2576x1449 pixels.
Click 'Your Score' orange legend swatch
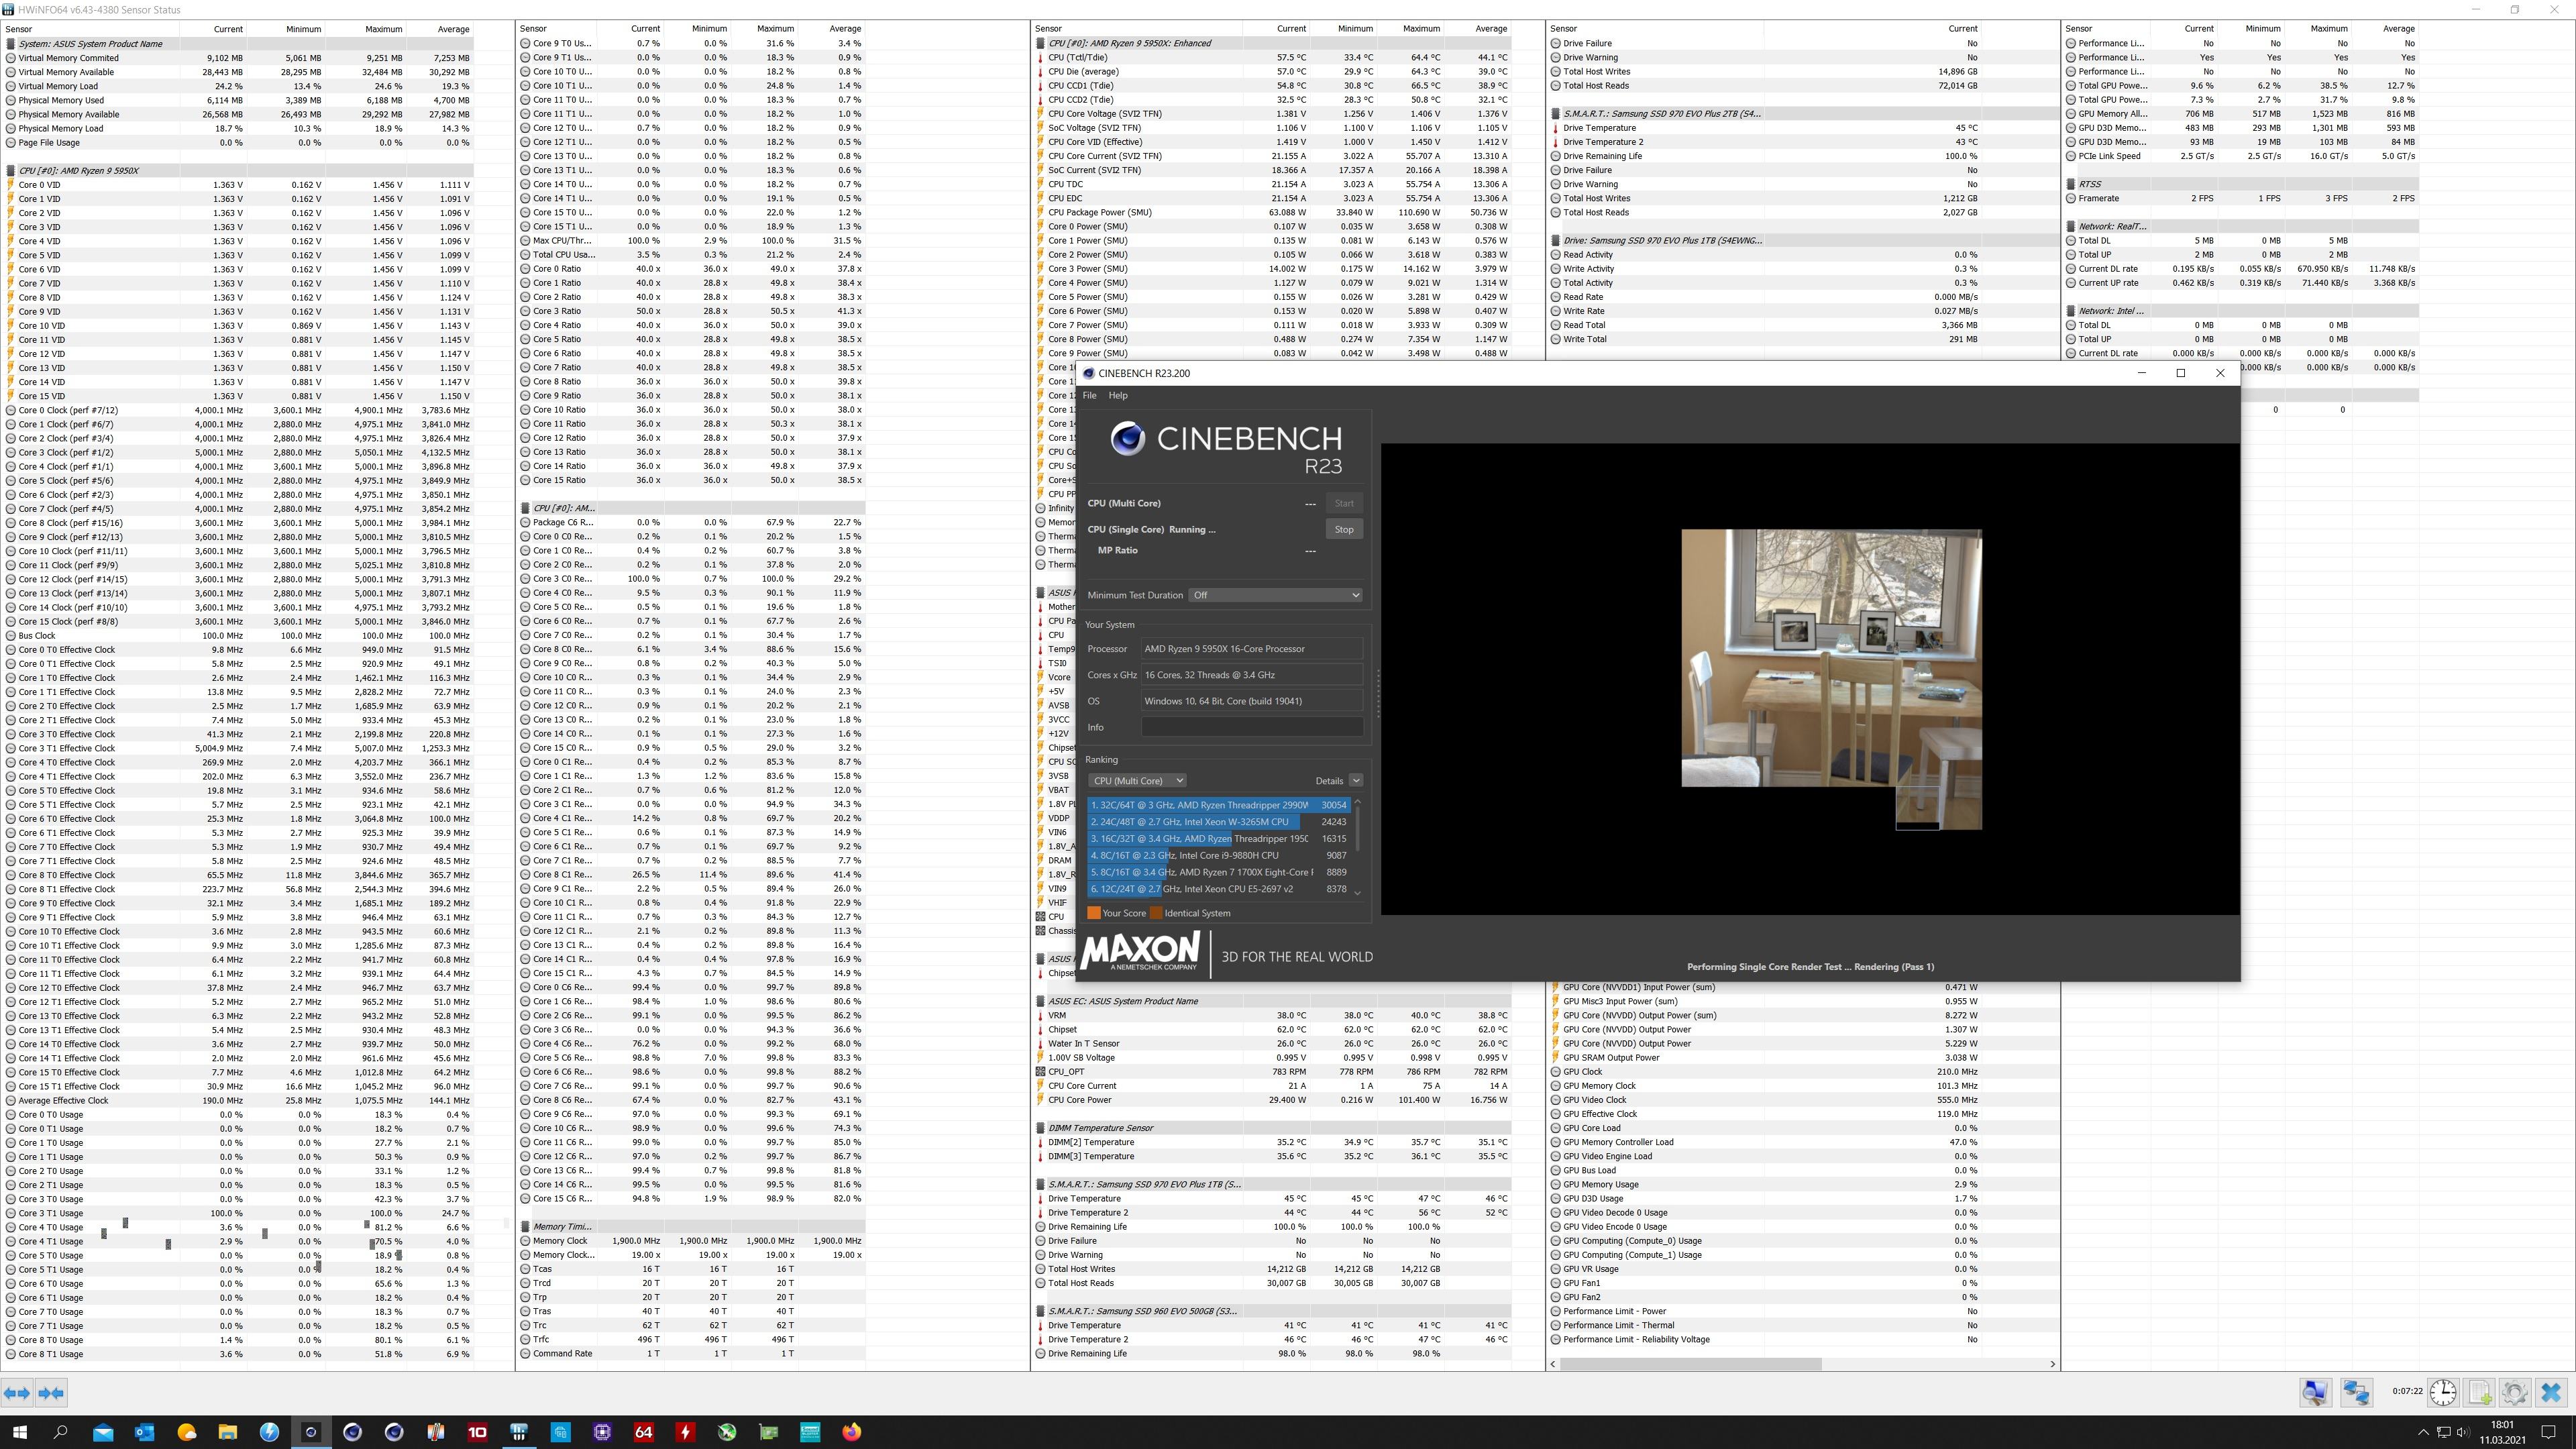[x=1094, y=913]
